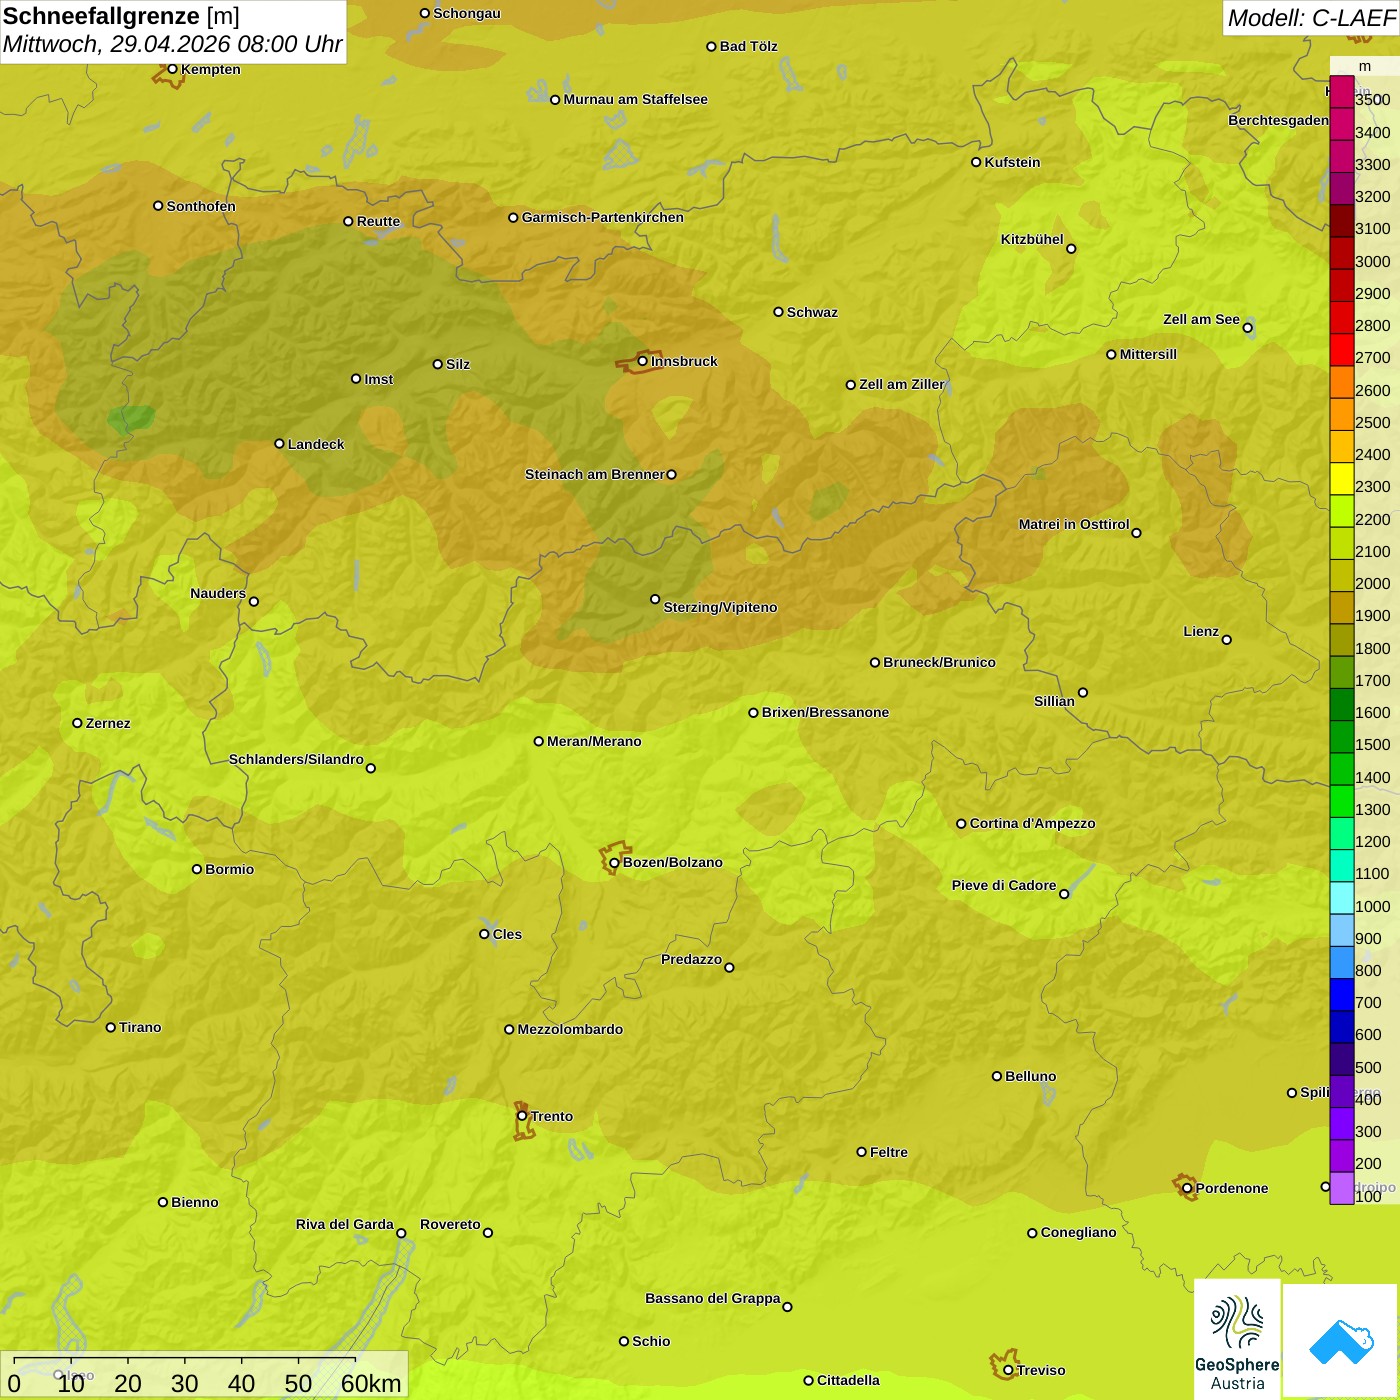Click the Sterzing/Vipiteno label
The width and height of the screenshot is (1400, 1400).
pos(720,607)
